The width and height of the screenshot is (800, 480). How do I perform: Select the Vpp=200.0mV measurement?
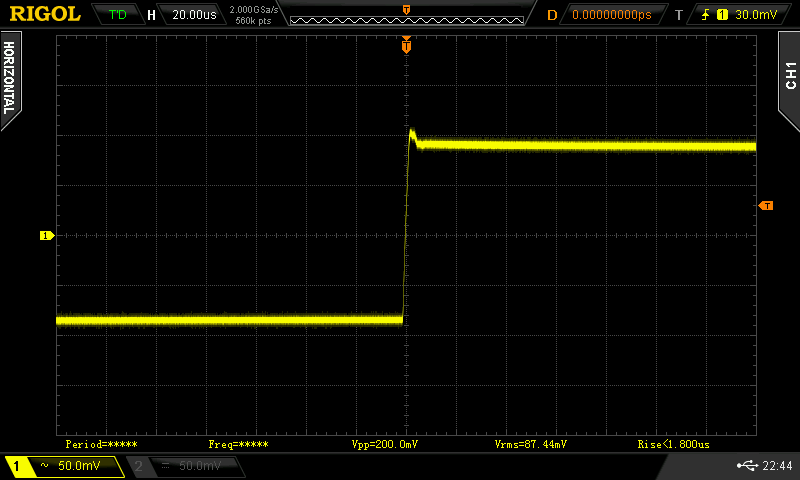(385, 443)
